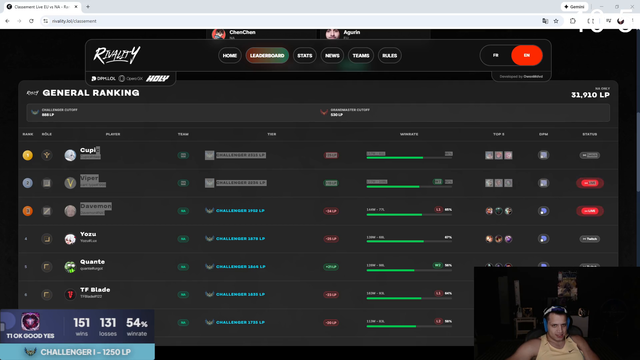Click the ChenChen player card

261,34
